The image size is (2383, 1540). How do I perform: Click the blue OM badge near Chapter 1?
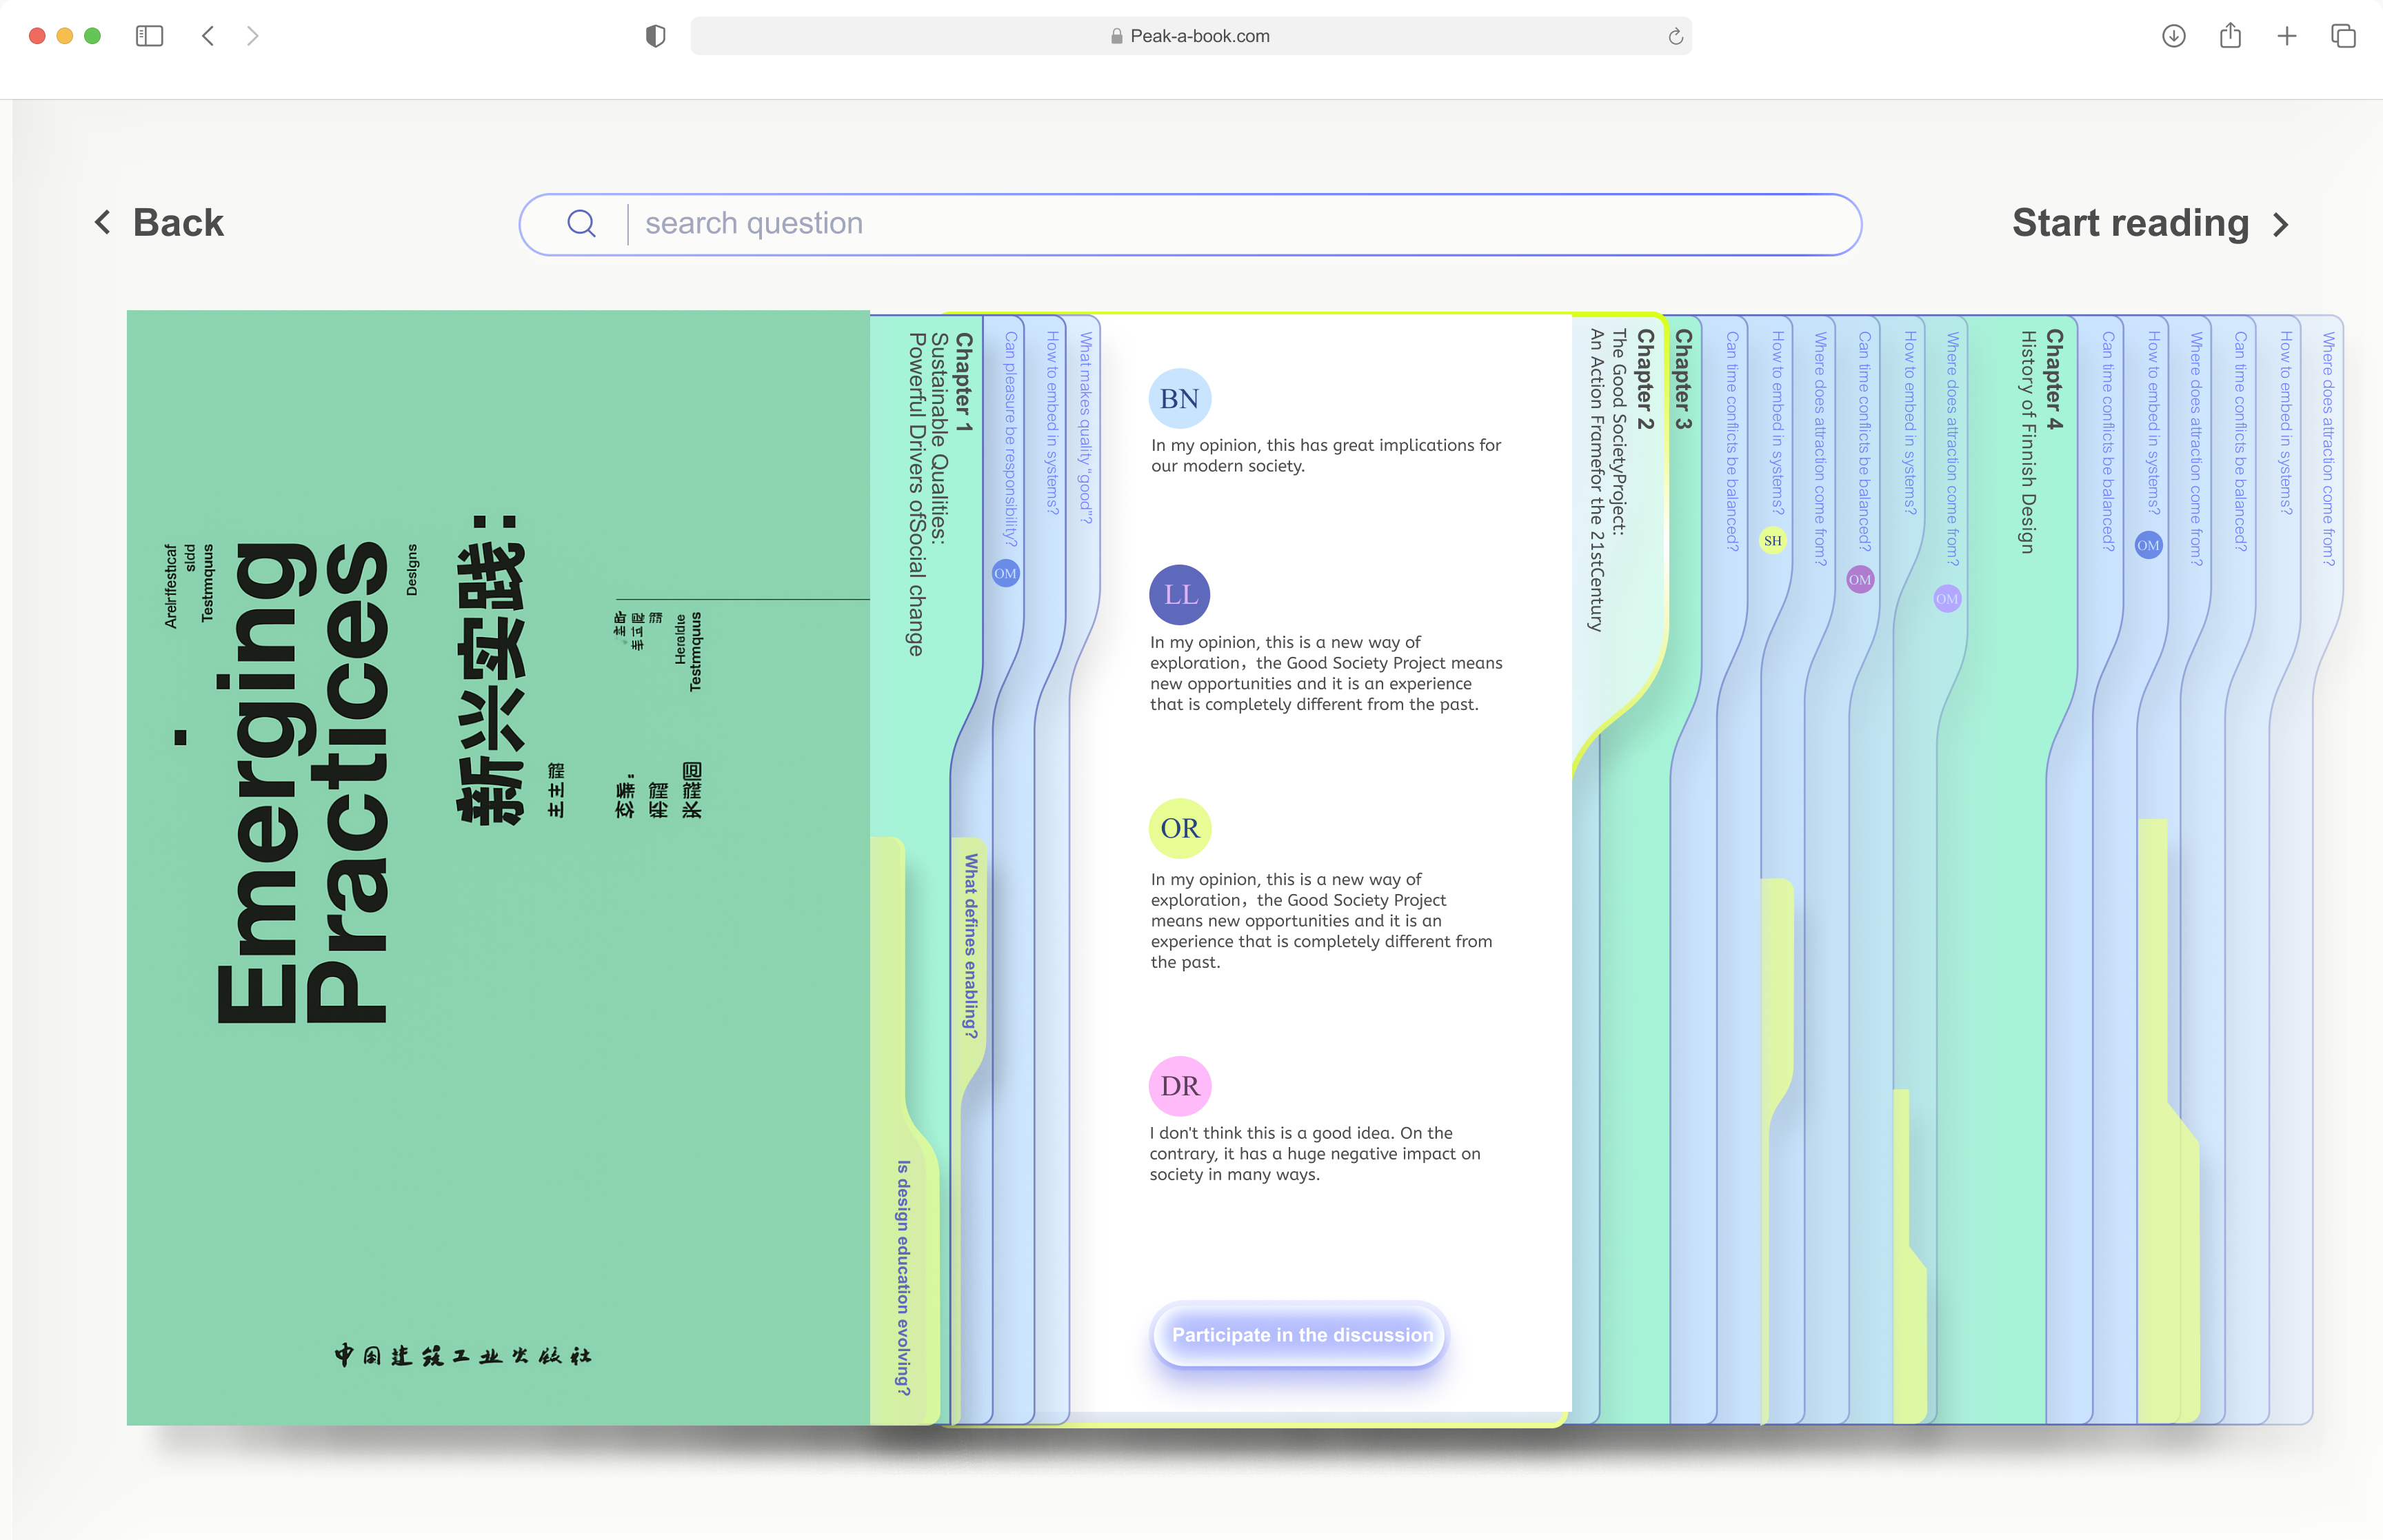pos(1005,574)
